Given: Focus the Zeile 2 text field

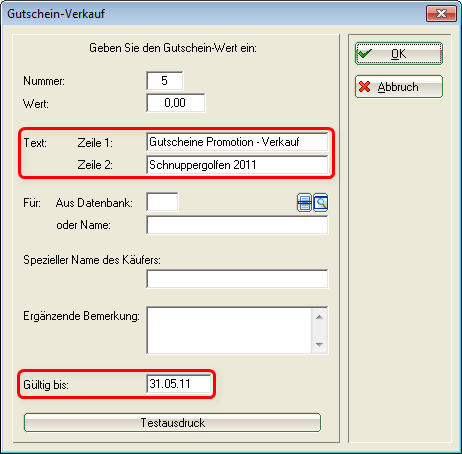Looking at the screenshot, I should (237, 165).
